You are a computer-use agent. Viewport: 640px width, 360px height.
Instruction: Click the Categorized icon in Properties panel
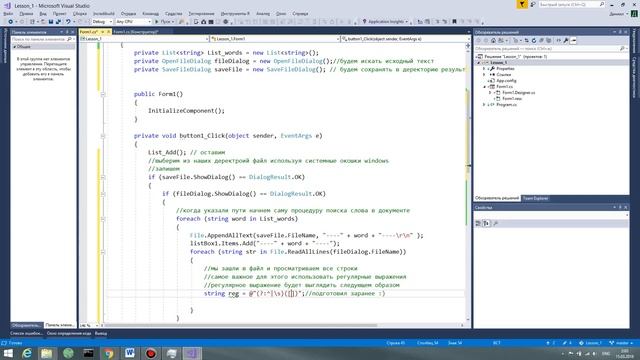click(478, 223)
